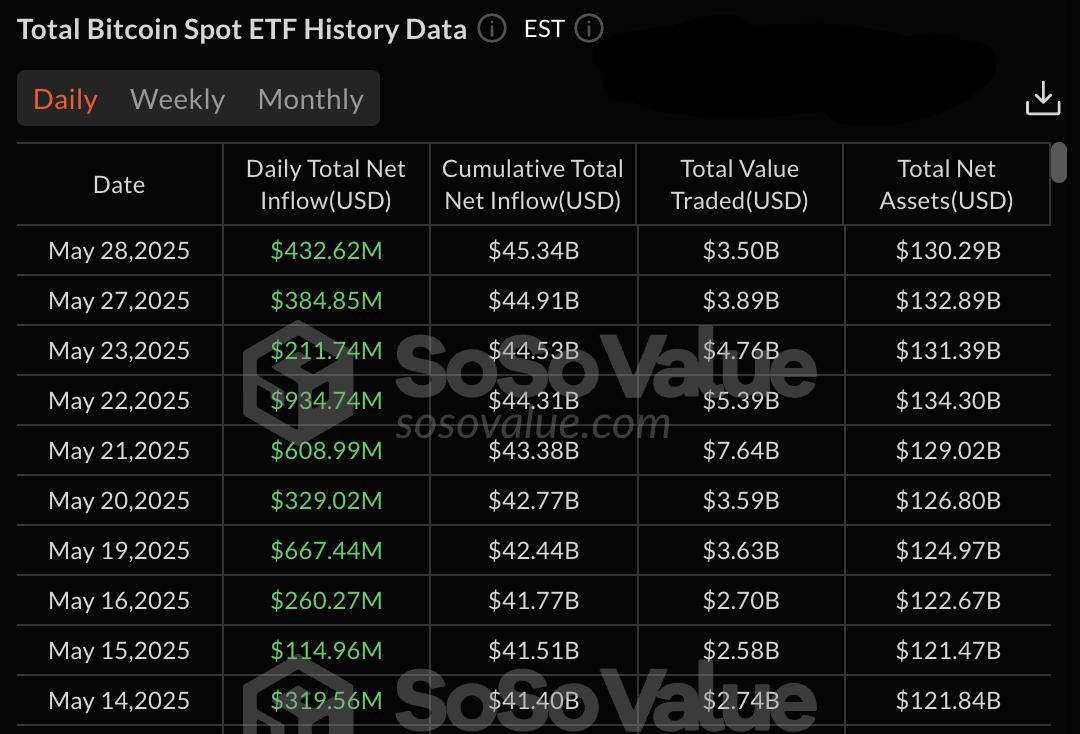
Task: Click the info icon next to EST
Action: point(589,29)
